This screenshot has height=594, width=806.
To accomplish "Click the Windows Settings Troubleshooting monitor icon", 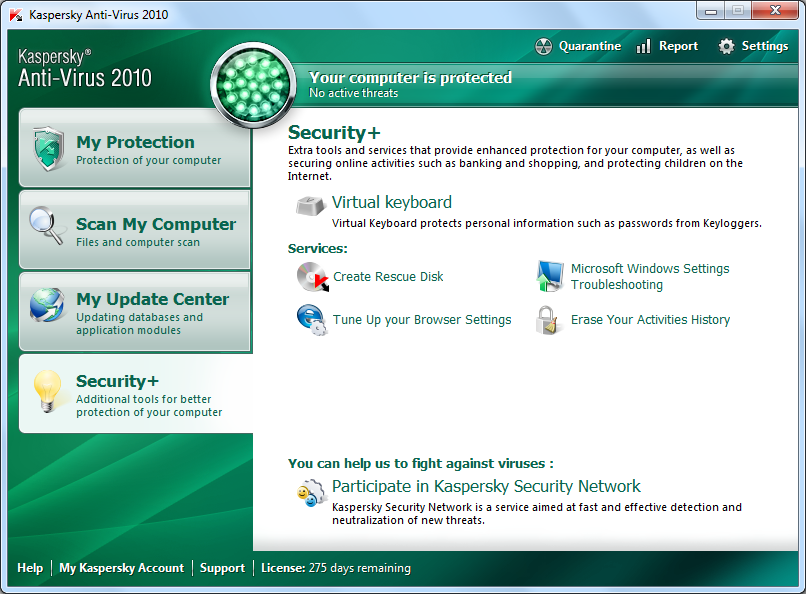I will click(550, 276).
